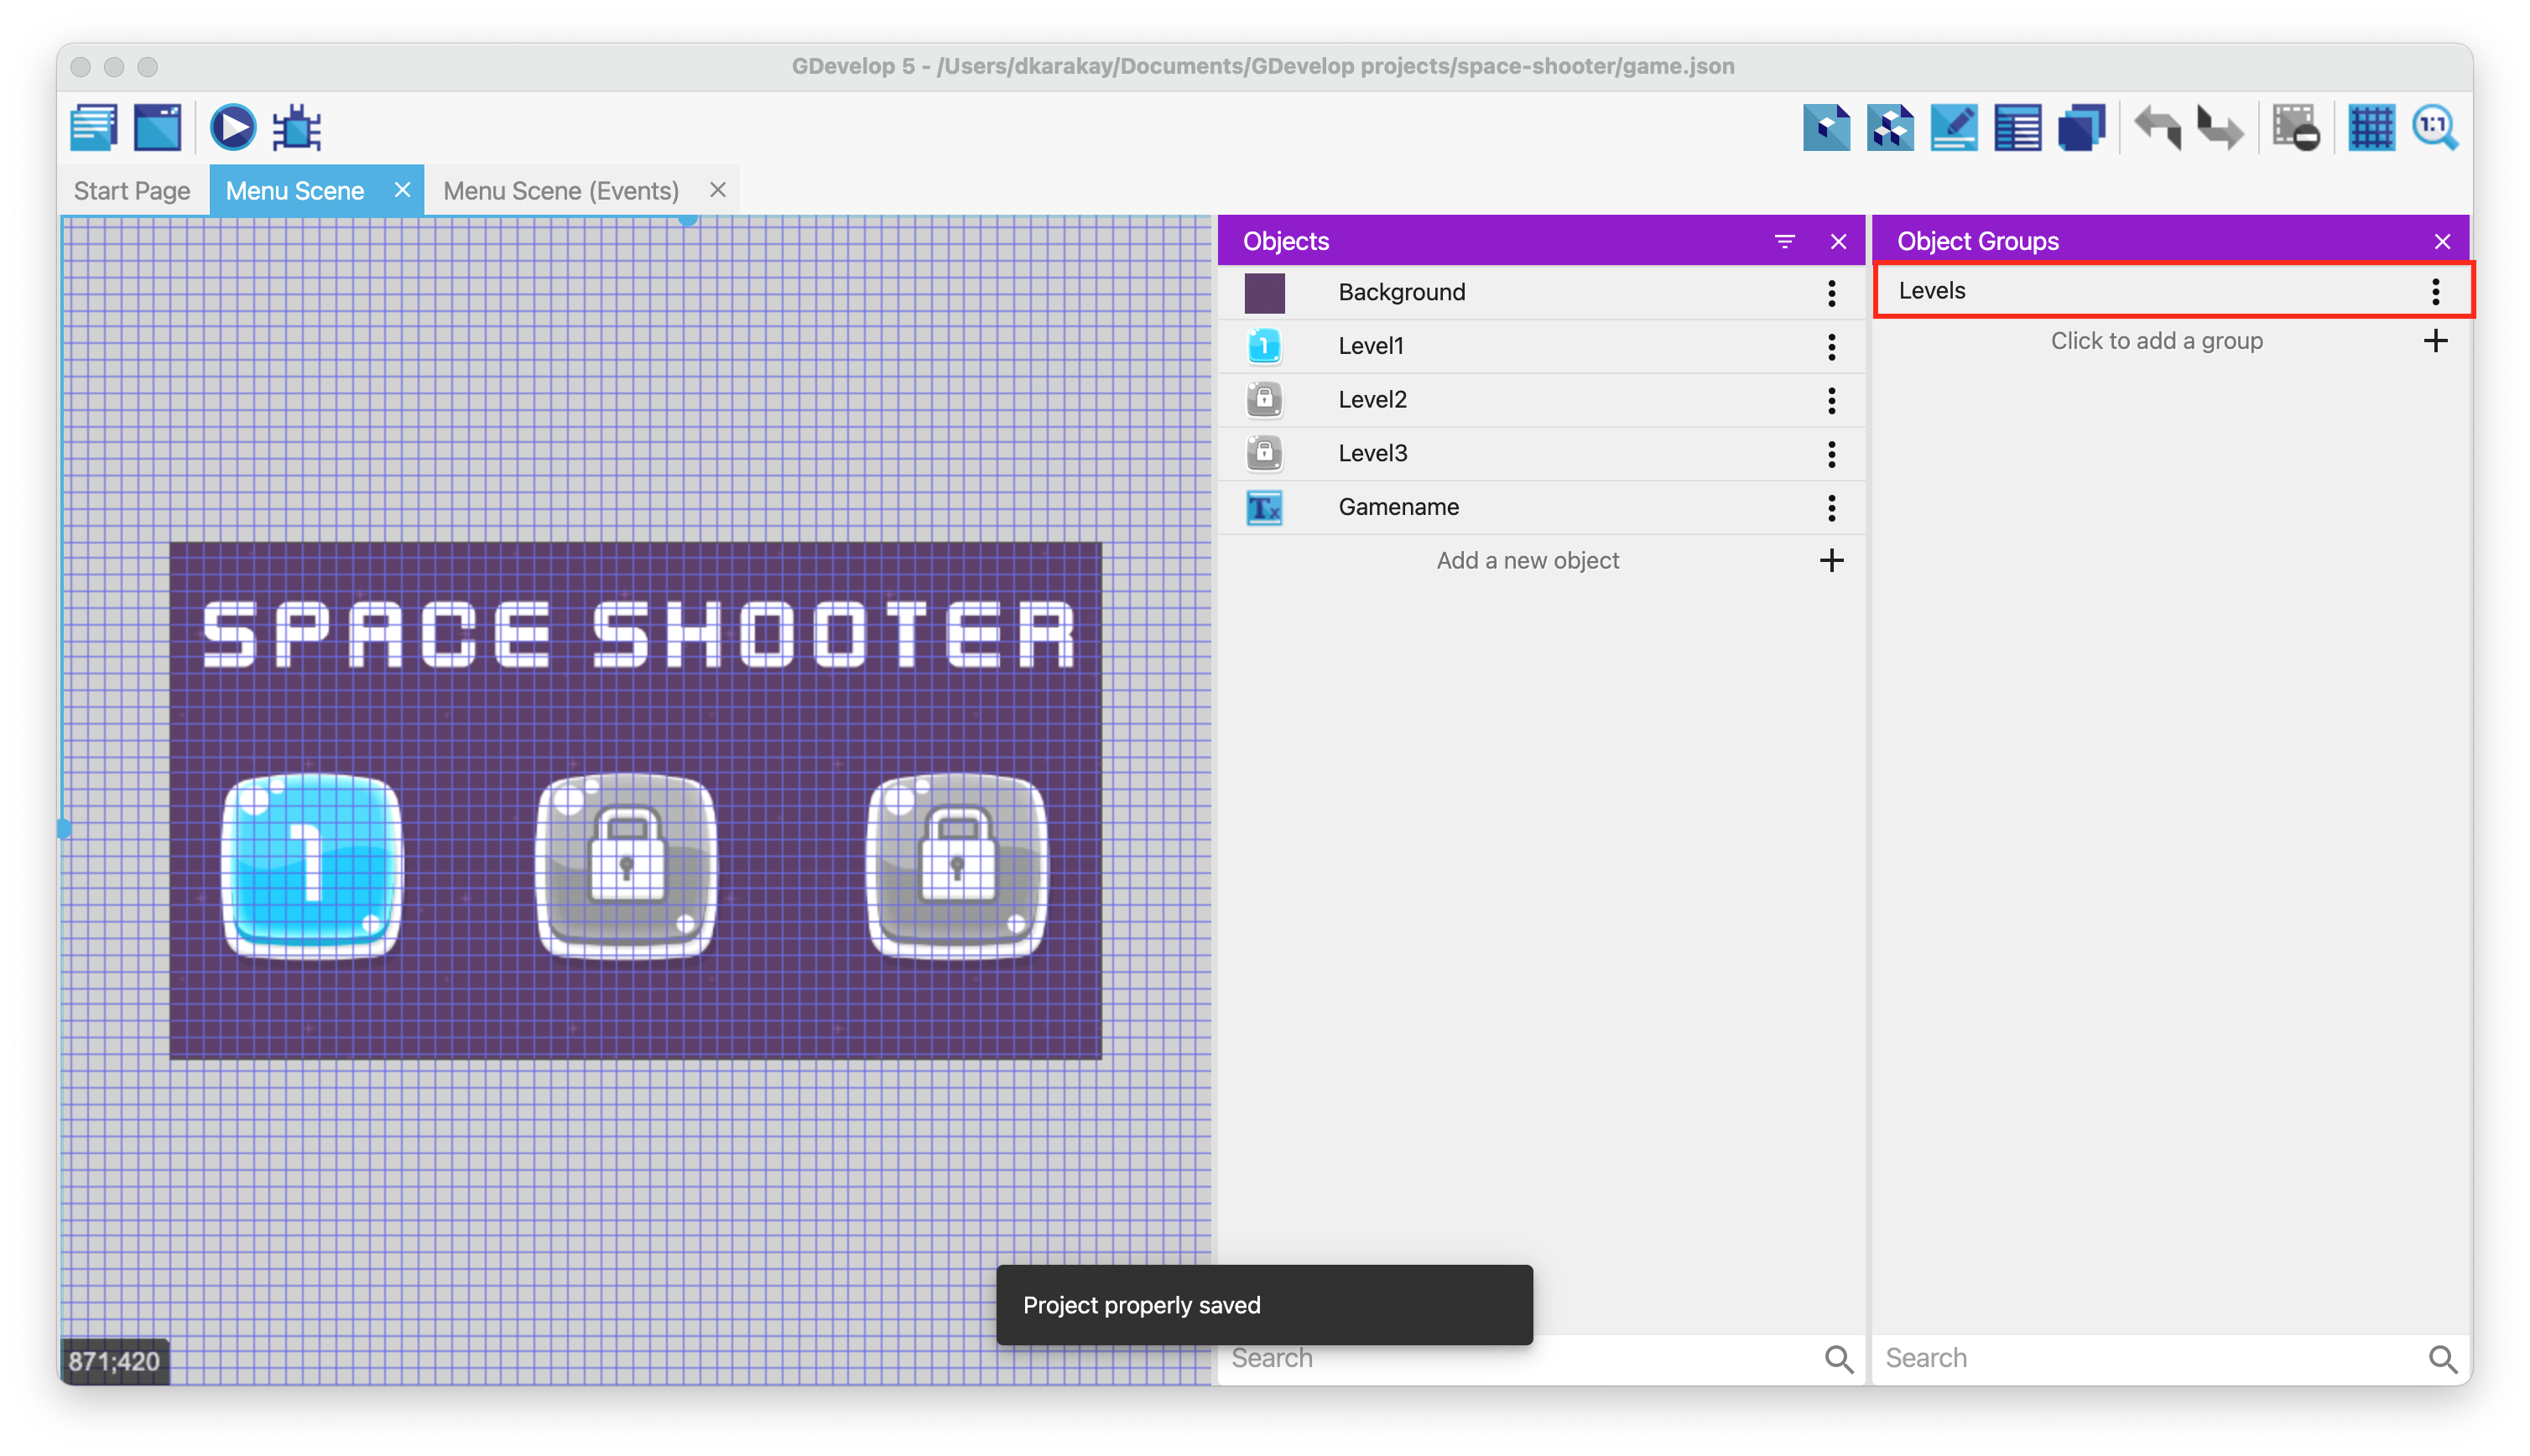Open the objects editor toolbar icon

click(1826, 128)
